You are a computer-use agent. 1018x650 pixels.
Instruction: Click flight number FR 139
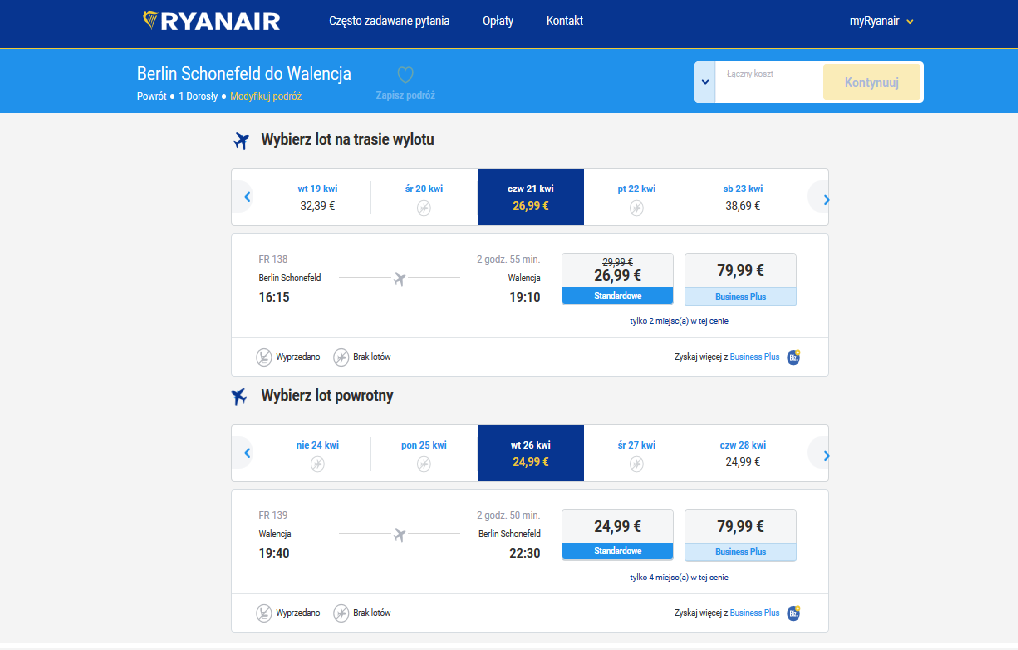click(x=273, y=515)
